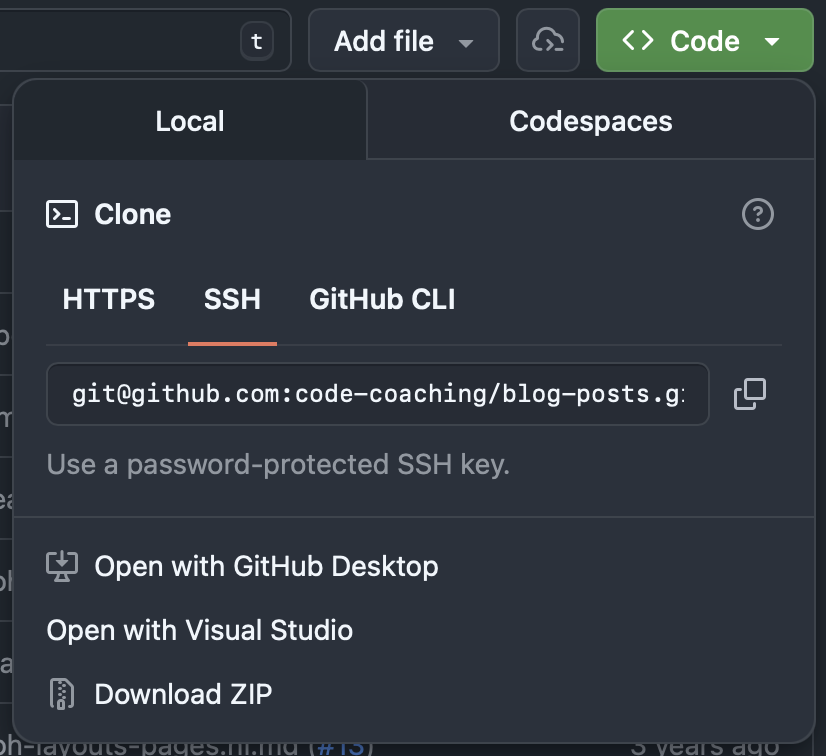Download ZIP of the repository

(183, 694)
